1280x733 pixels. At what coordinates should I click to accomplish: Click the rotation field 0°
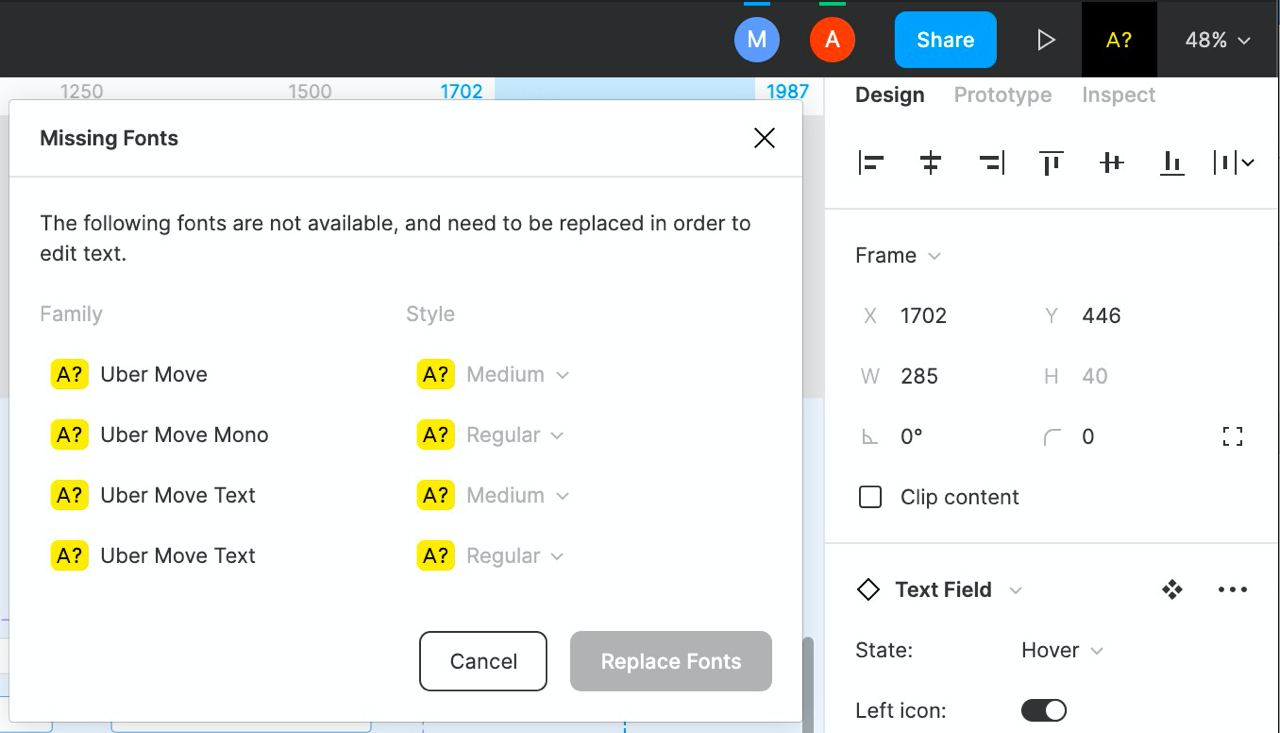coord(911,437)
